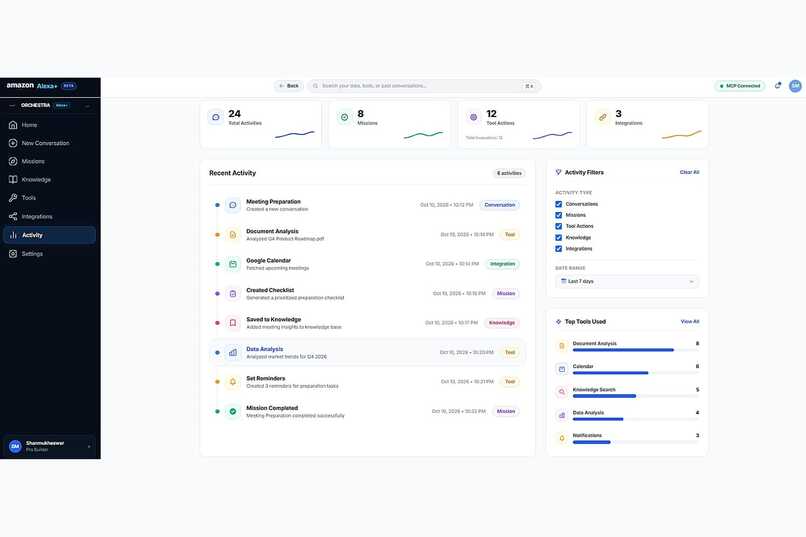Click the Tool Actions stat card icon
Image resolution: width=806 pixels, height=537 pixels.
pyautogui.click(x=473, y=117)
